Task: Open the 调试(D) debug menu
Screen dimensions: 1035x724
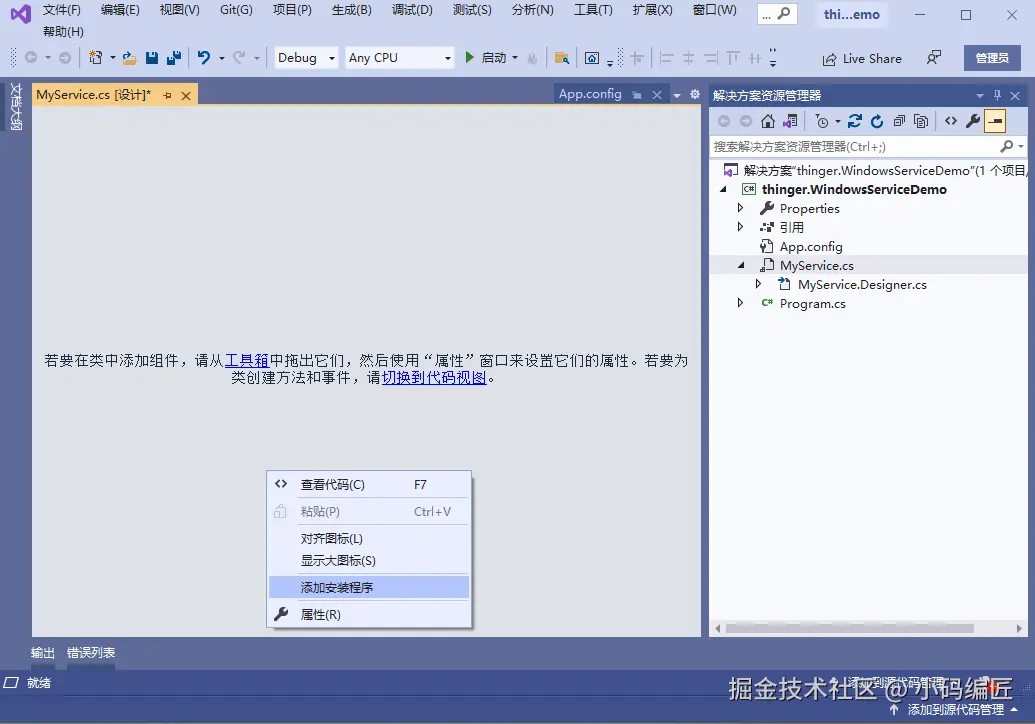Action: click(412, 10)
